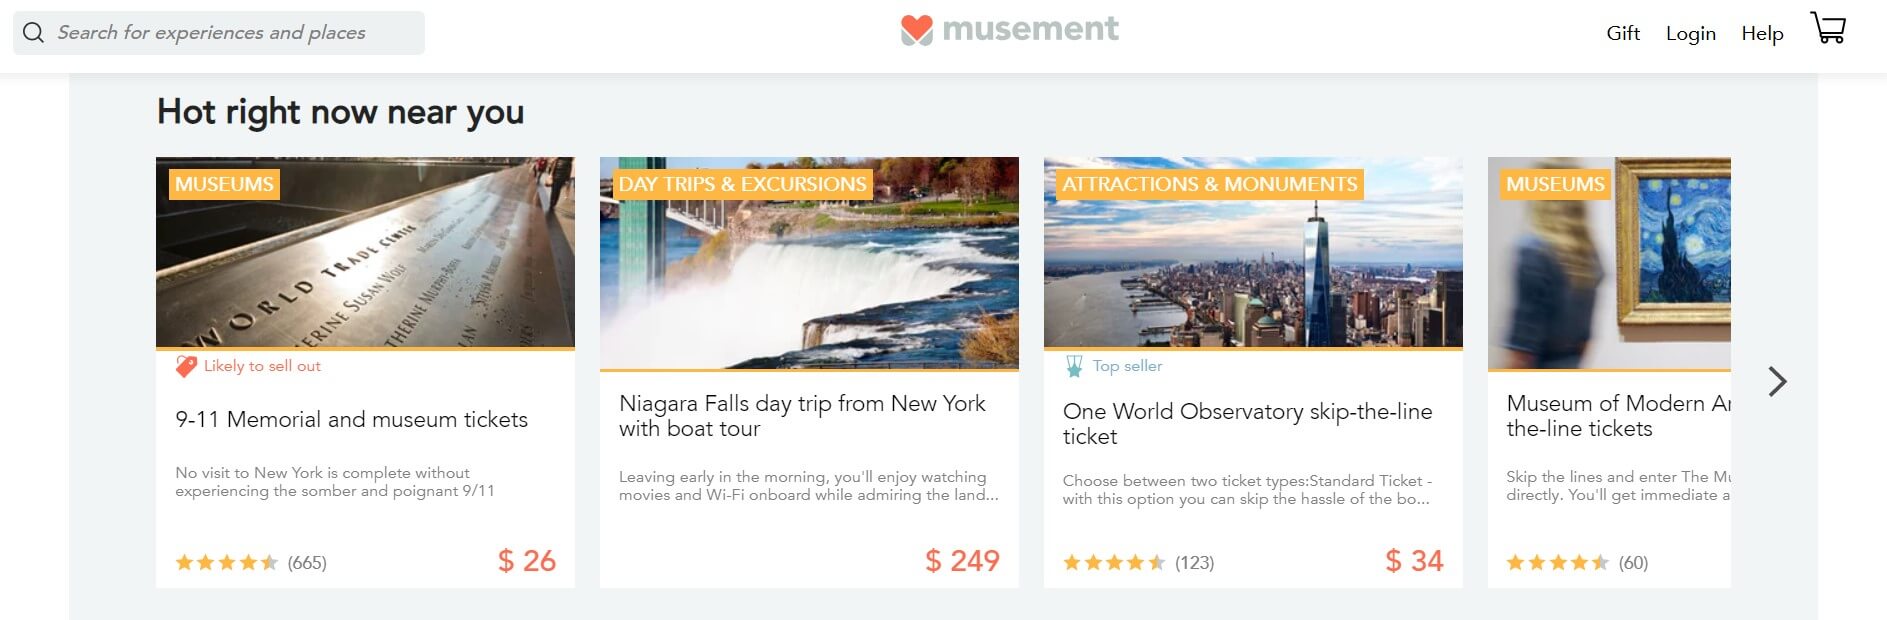
Task: Open 9-11 Memorial and museum tickets link
Action: point(351,419)
